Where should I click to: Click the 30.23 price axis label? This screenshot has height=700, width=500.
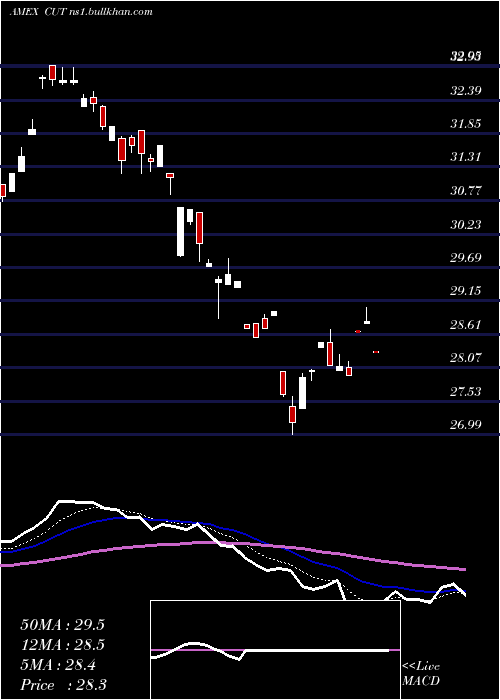point(466,225)
